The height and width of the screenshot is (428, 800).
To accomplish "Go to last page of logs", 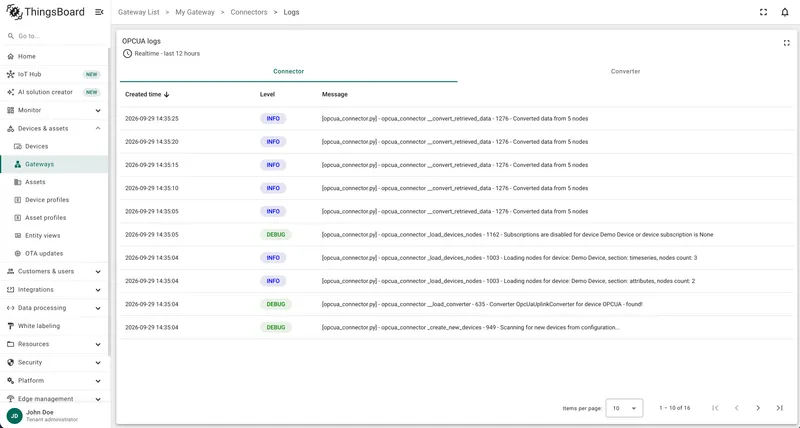I will [780, 408].
